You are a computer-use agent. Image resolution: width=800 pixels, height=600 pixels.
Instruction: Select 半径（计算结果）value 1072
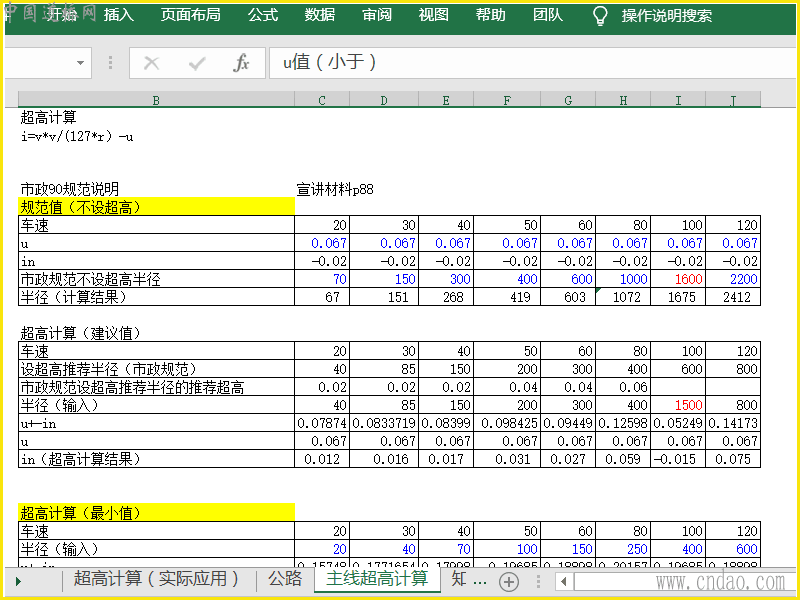pos(623,297)
